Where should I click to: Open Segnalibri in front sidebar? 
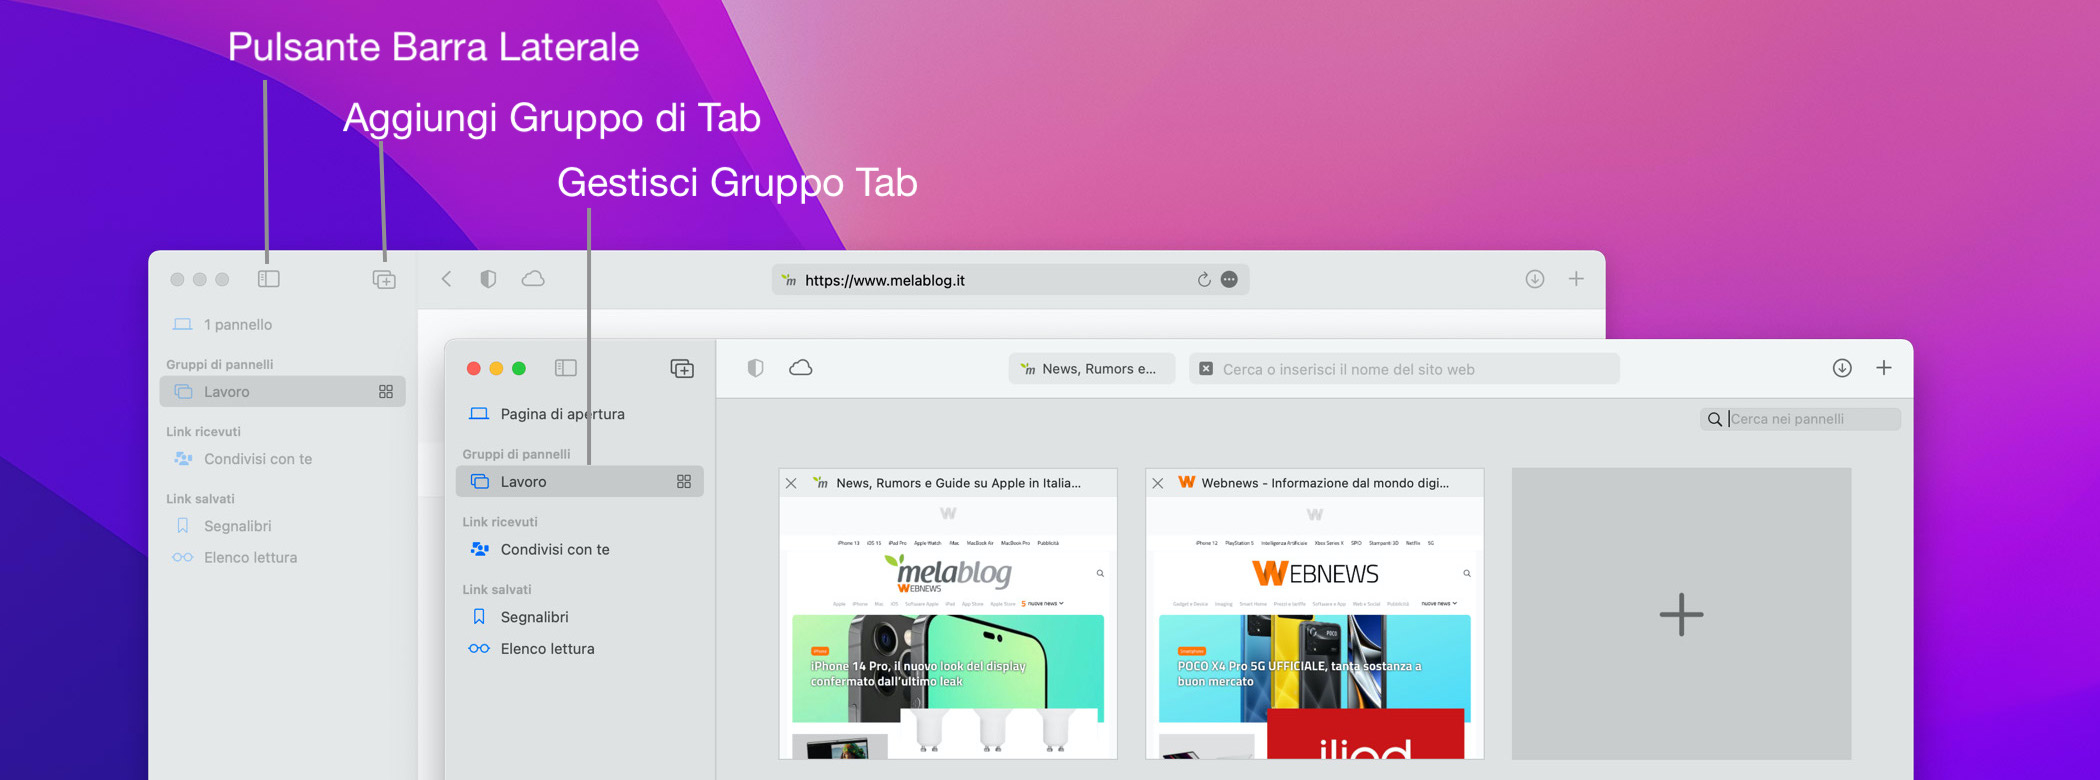(534, 617)
